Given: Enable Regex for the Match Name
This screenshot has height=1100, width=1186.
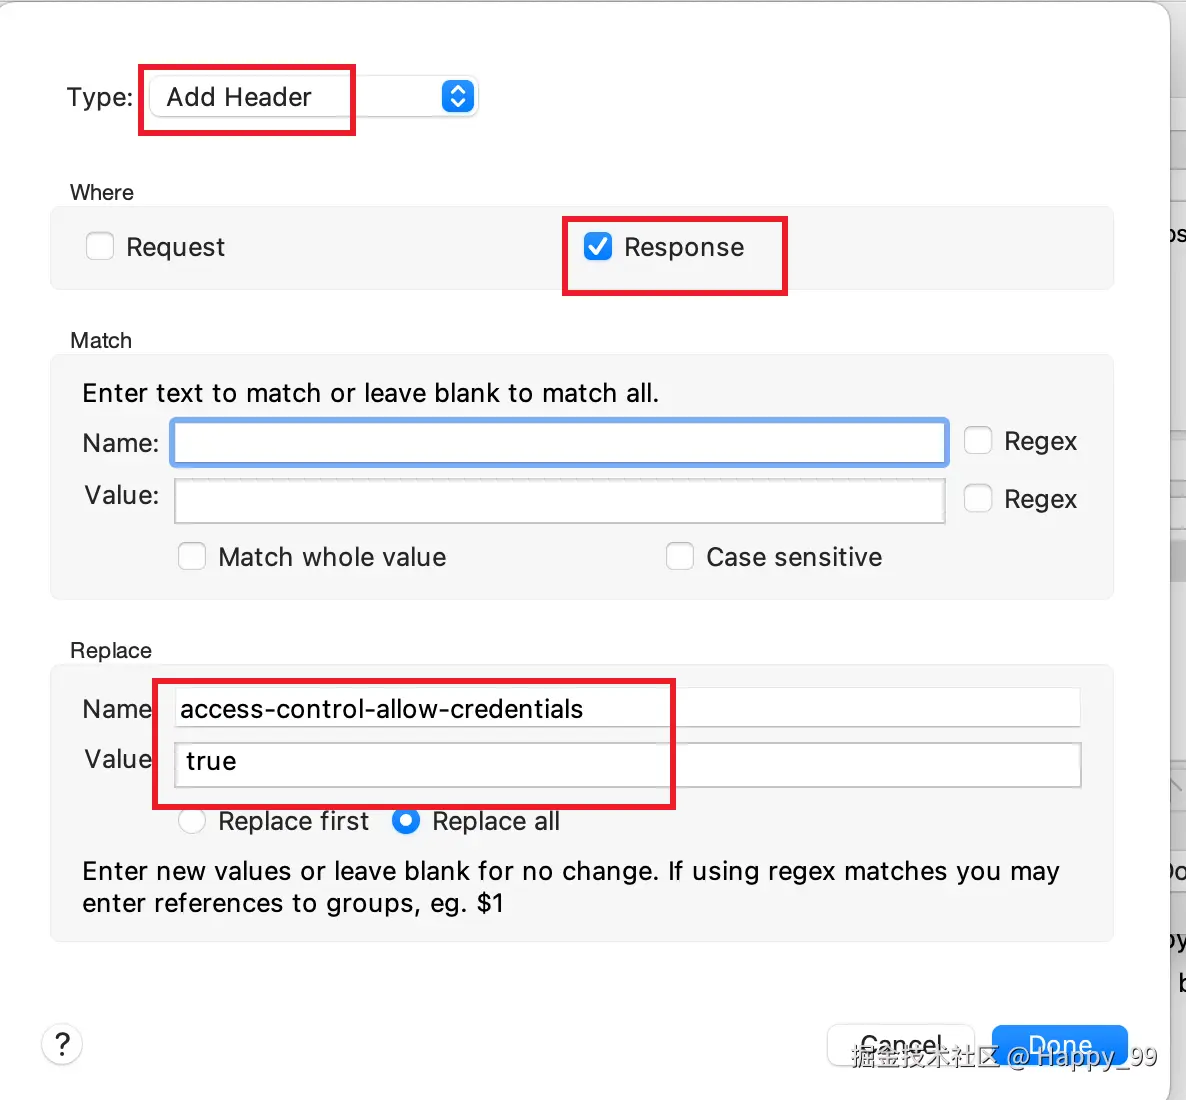Looking at the screenshot, I should pyautogui.click(x=978, y=441).
